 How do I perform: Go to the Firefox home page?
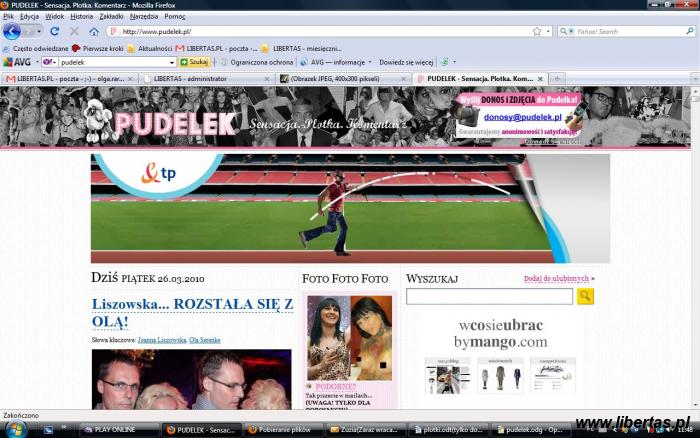coord(94,32)
